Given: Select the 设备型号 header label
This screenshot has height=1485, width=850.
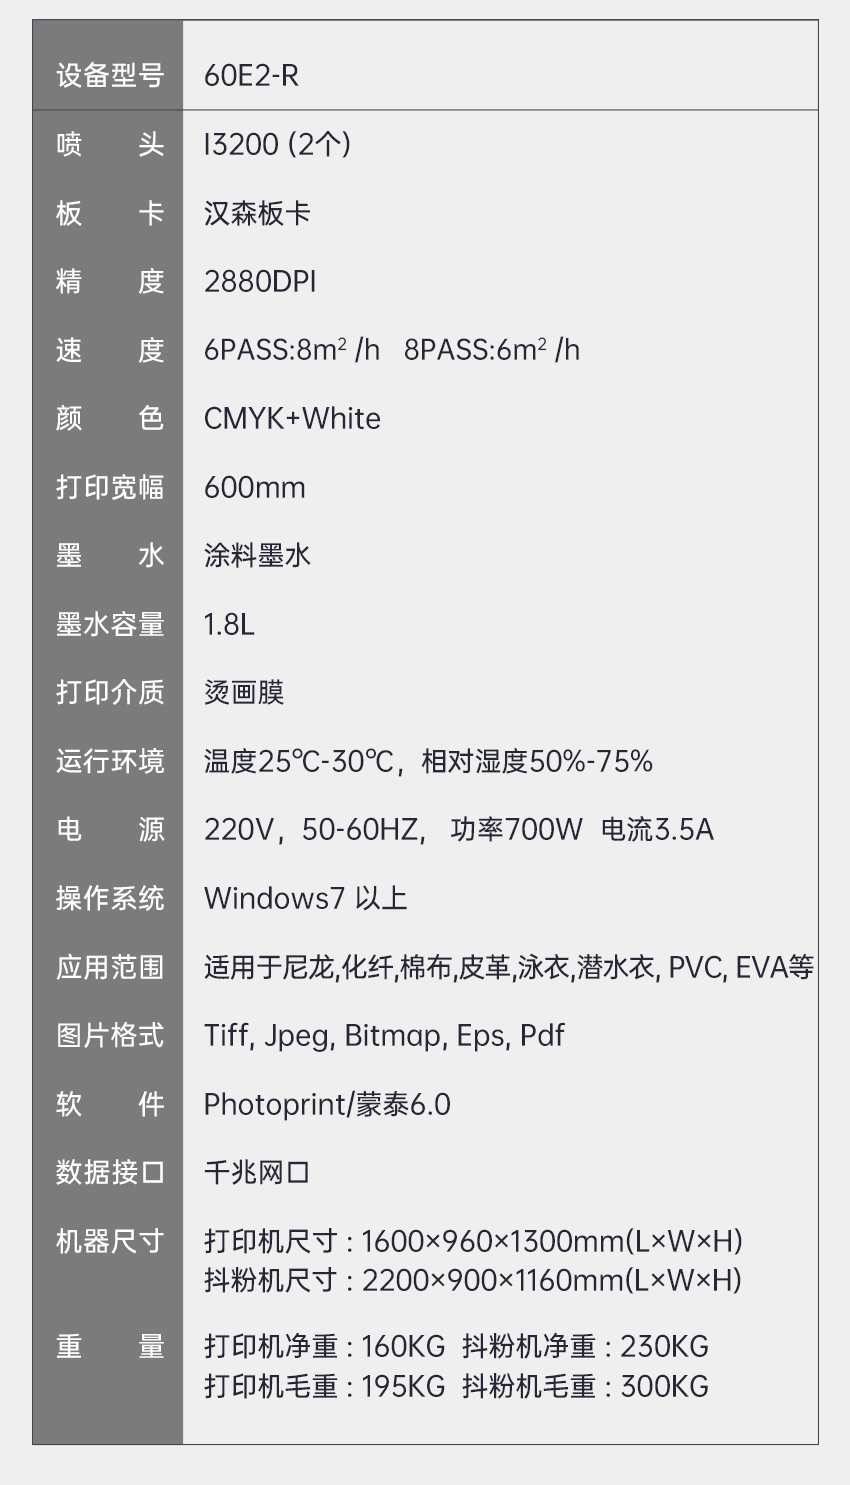Looking at the screenshot, I should pos(109,76).
